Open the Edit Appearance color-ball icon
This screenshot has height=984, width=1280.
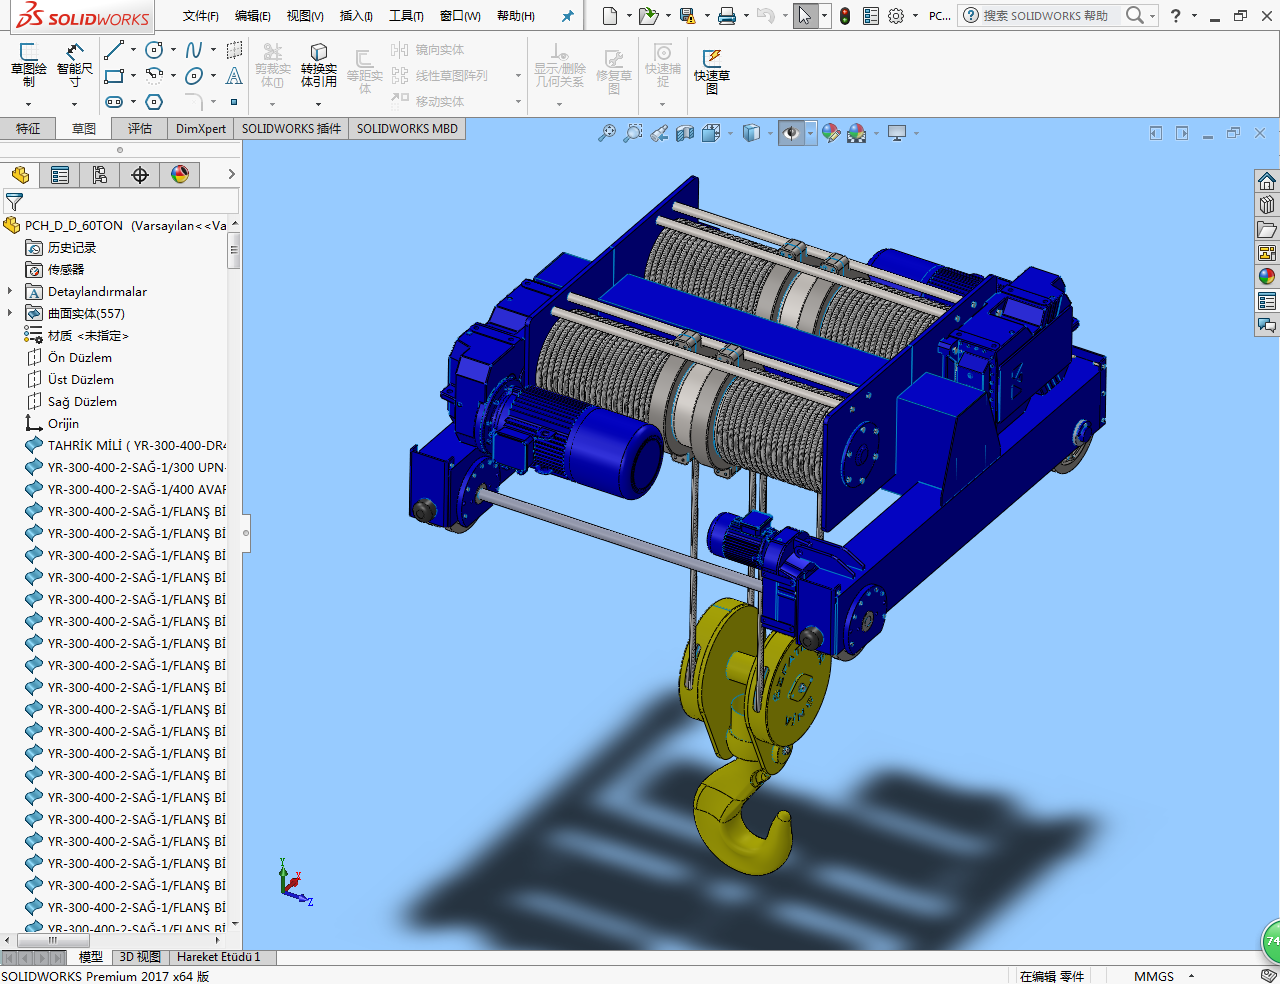click(831, 133)
